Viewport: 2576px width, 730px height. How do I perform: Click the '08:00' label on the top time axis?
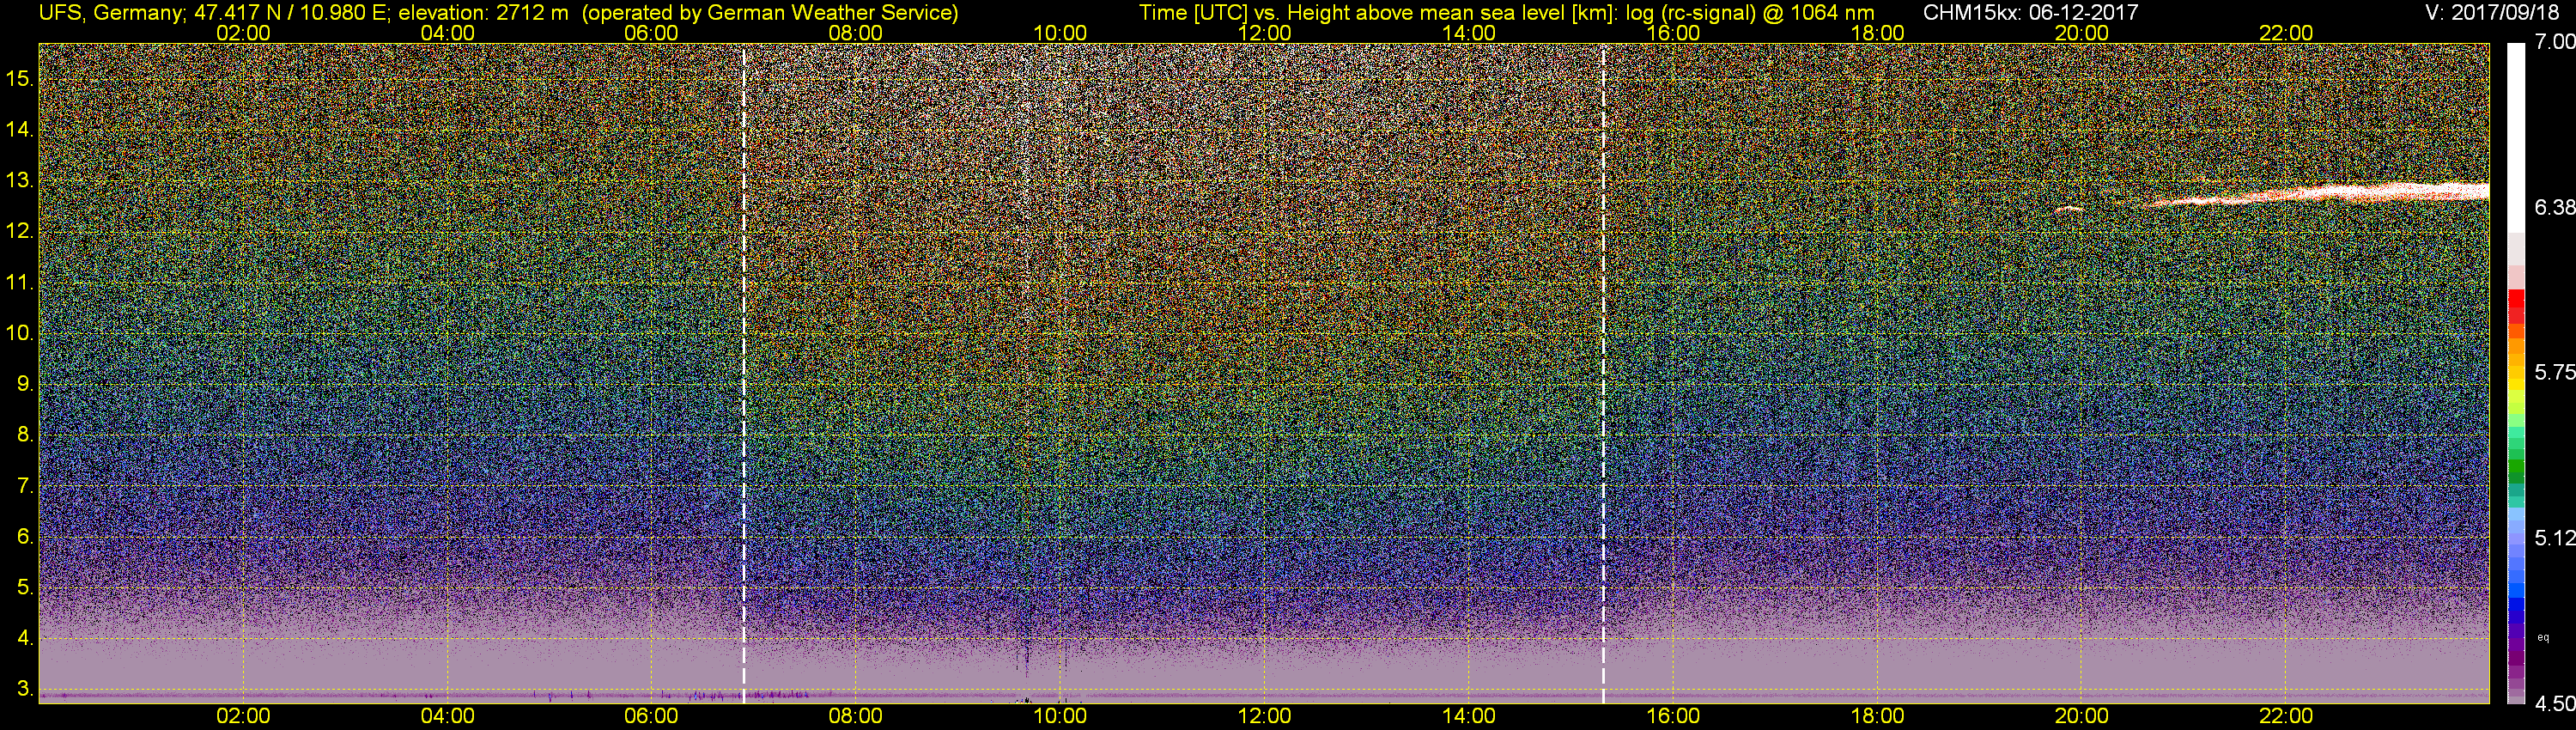coord(855,33)
